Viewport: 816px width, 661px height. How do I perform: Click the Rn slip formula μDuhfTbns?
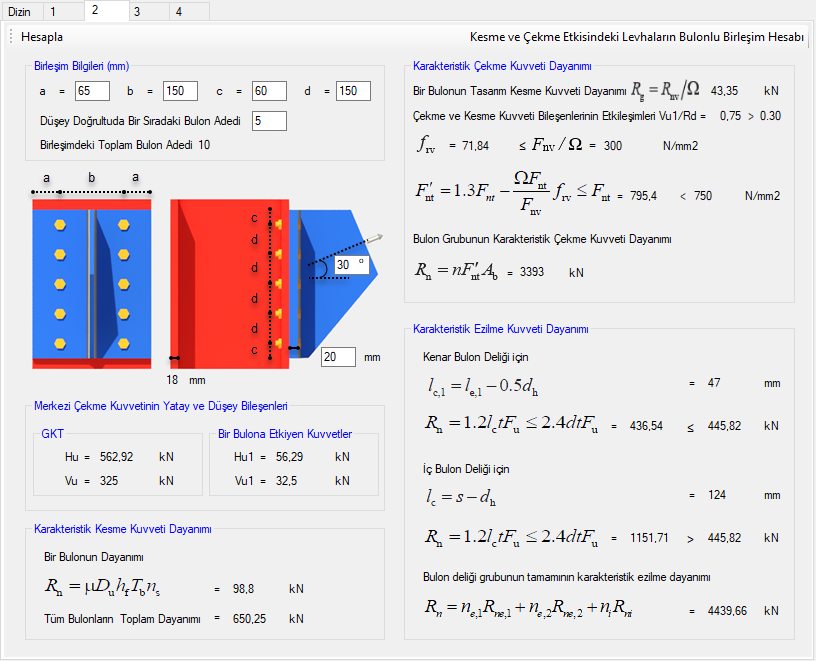pos(103,588)
